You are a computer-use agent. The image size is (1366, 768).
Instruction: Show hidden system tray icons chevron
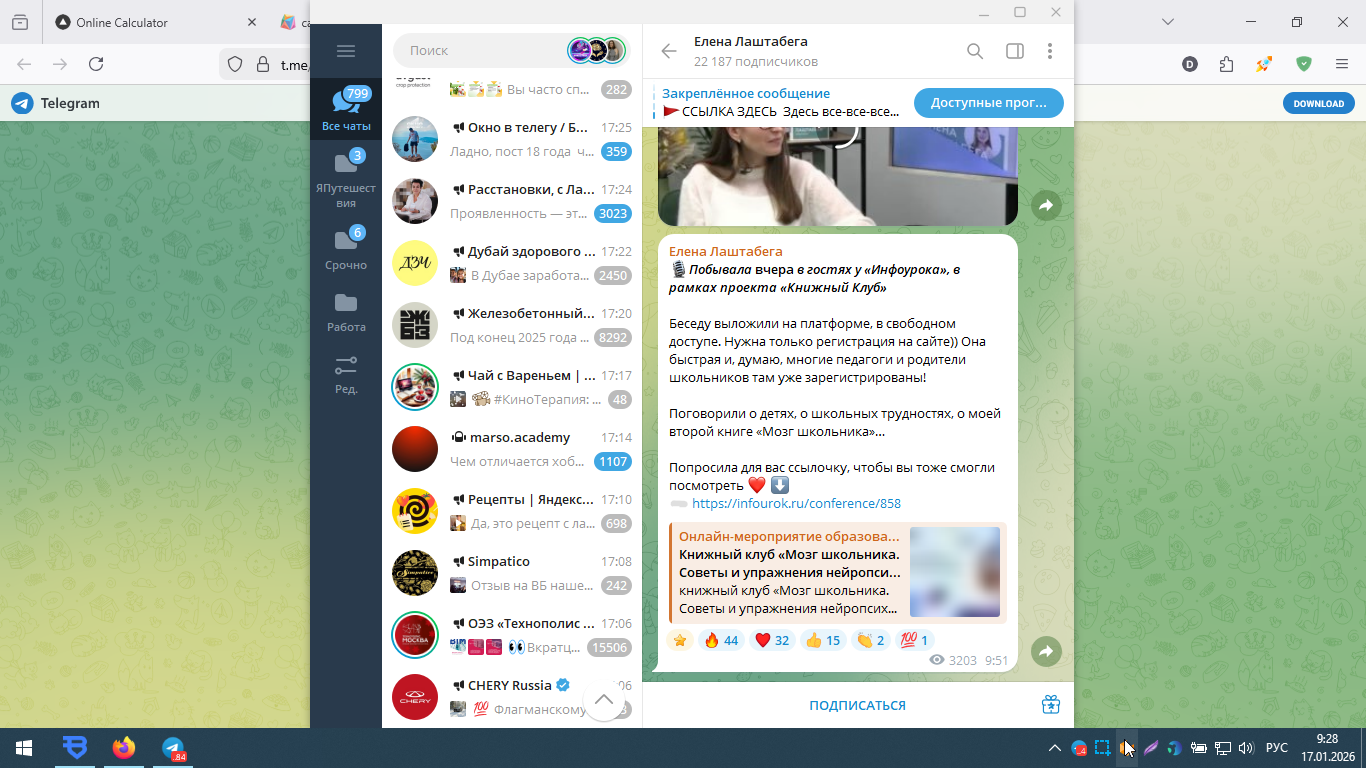click(x=1055, y=748)
